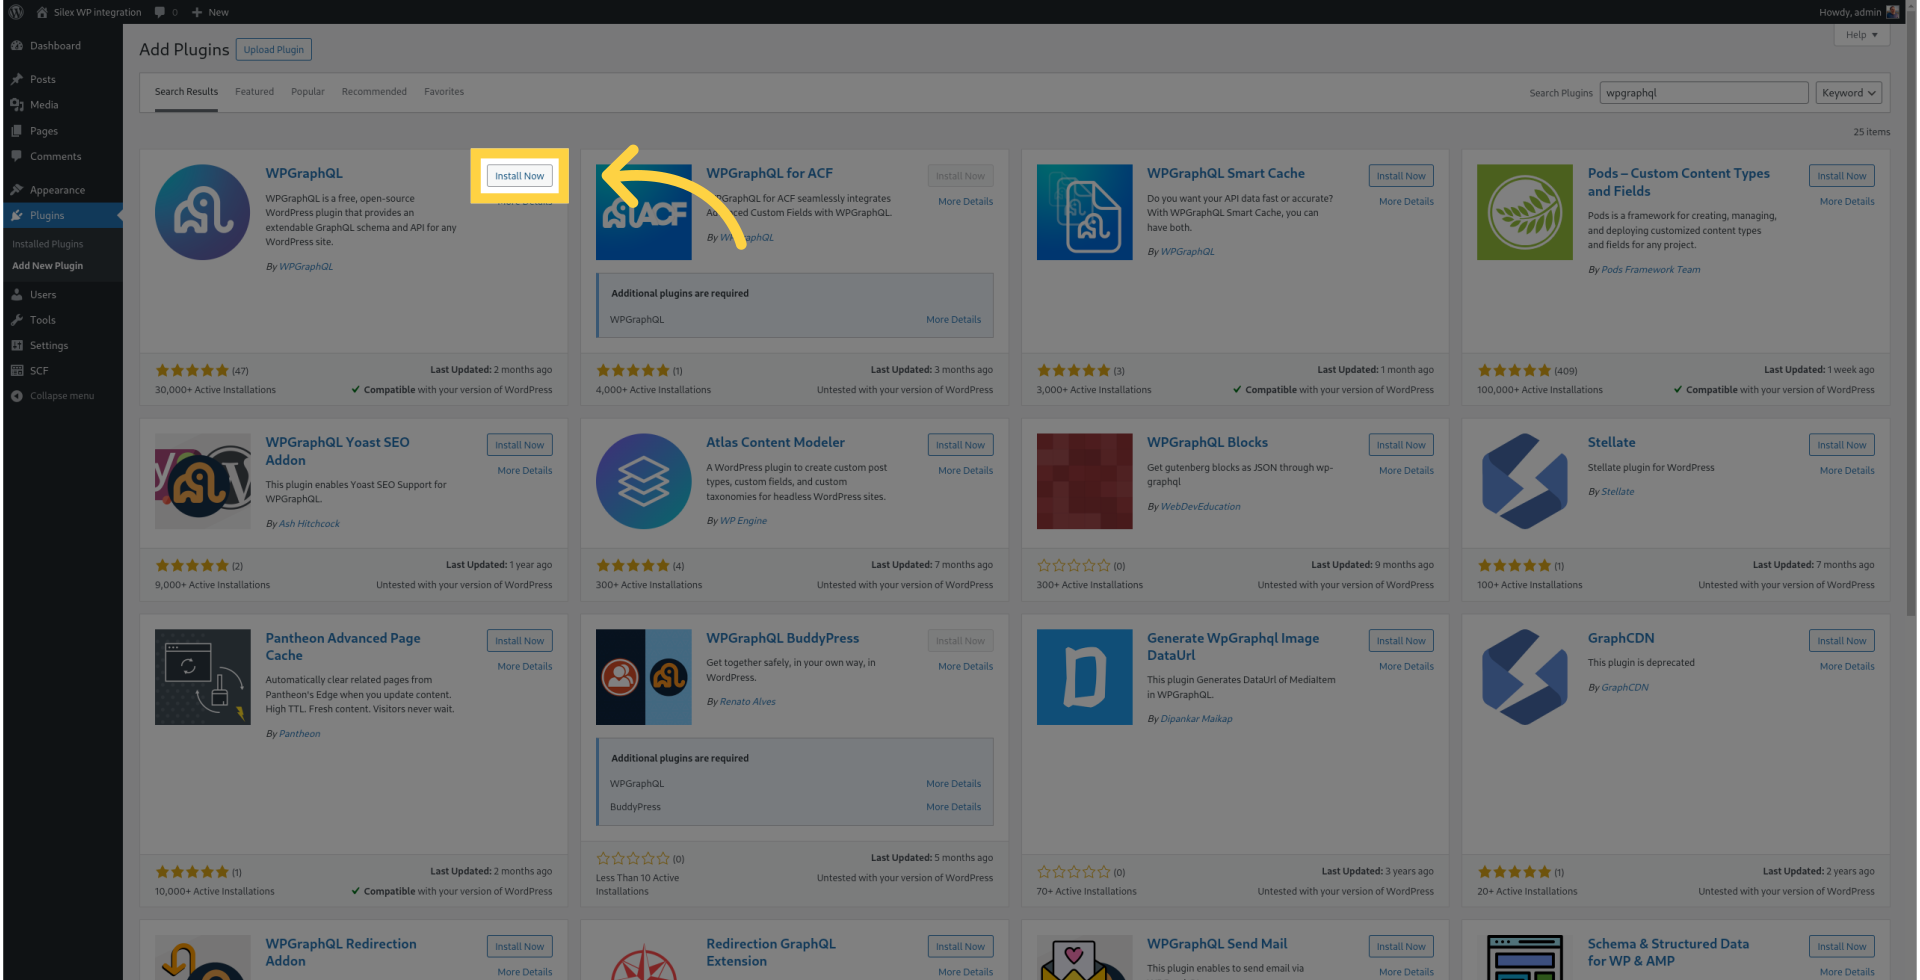Viewport: 1920px width, 980px height.
Task: Install Atlas Content Modeler plugin
Action: (x=960, y=445)
